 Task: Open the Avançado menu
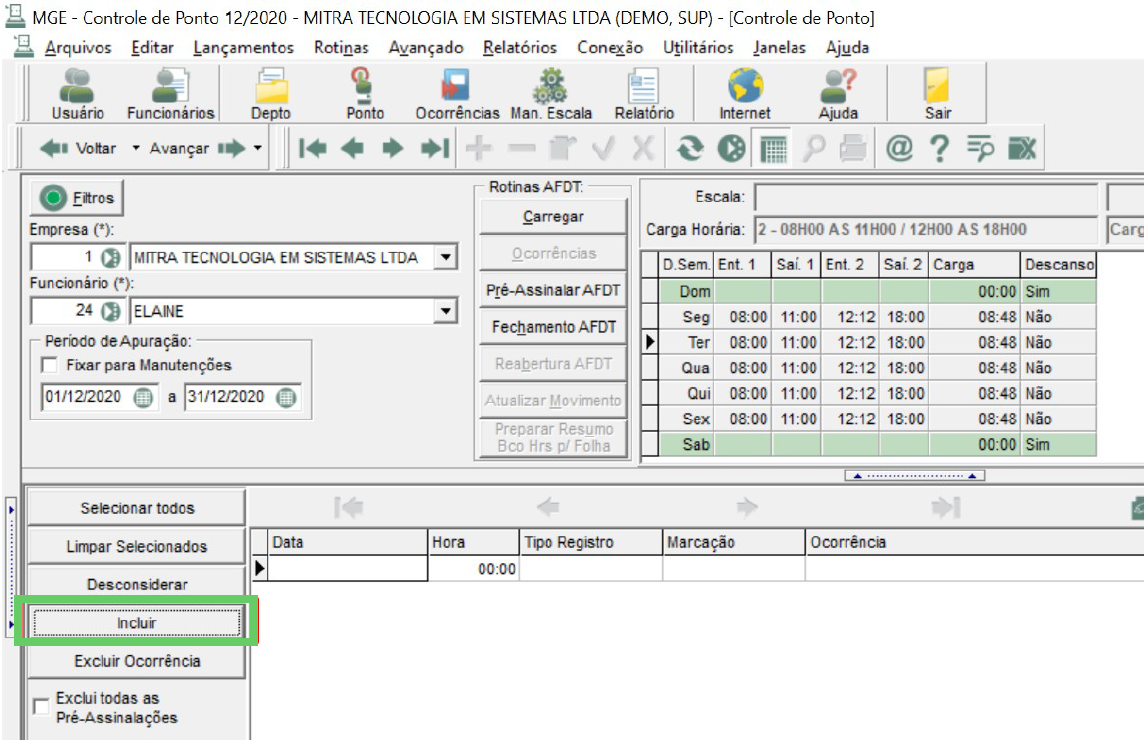(x=425, y=47)
